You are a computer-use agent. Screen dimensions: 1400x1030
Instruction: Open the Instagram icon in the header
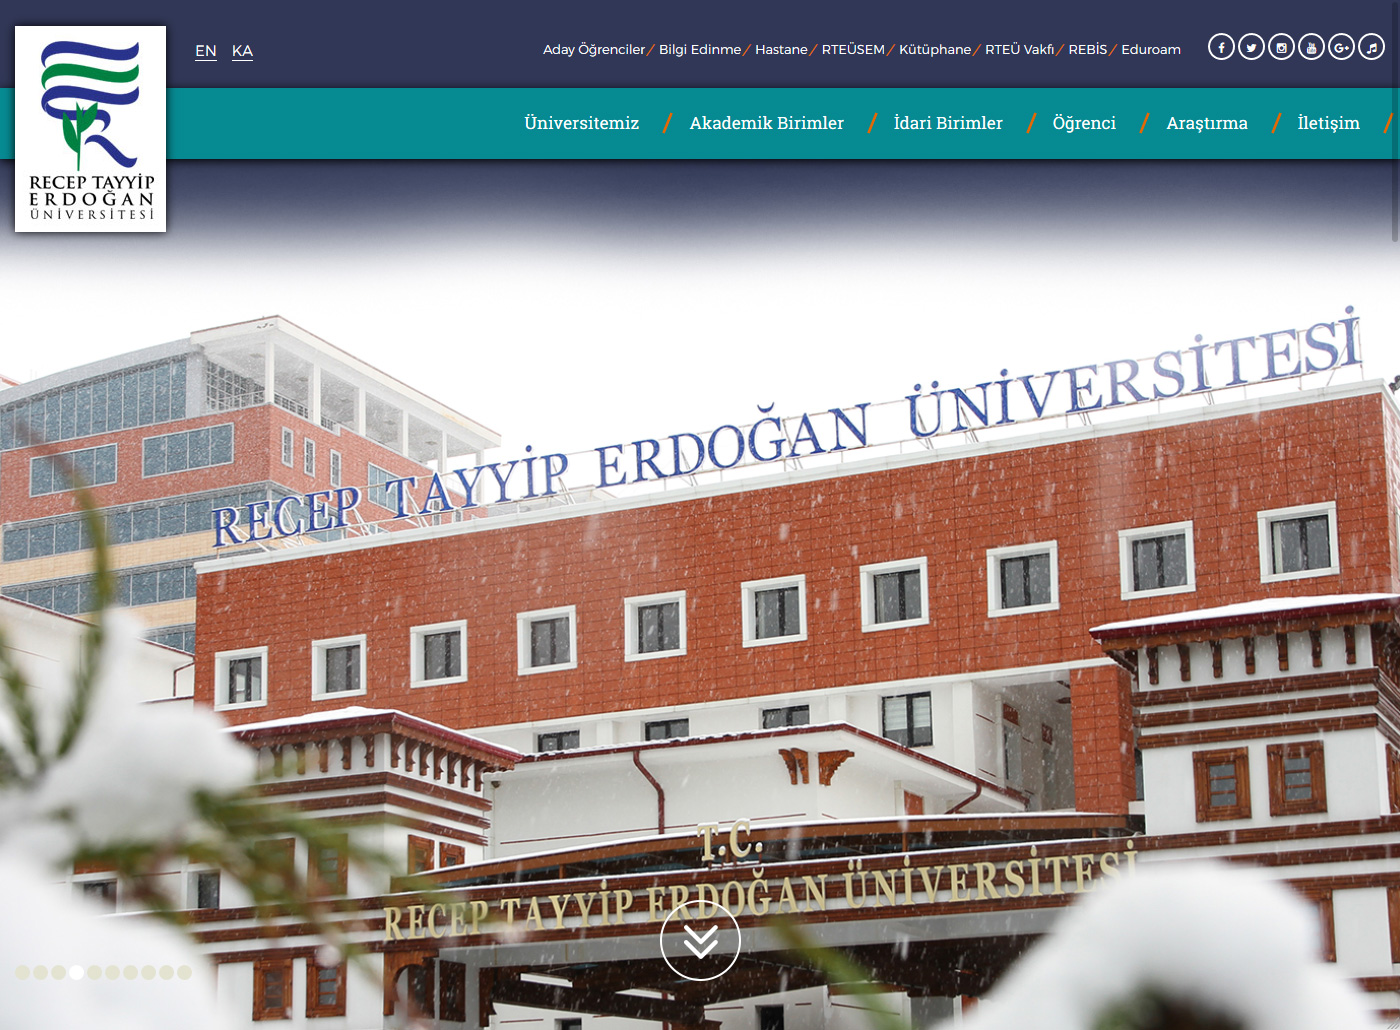point(1281,46)
